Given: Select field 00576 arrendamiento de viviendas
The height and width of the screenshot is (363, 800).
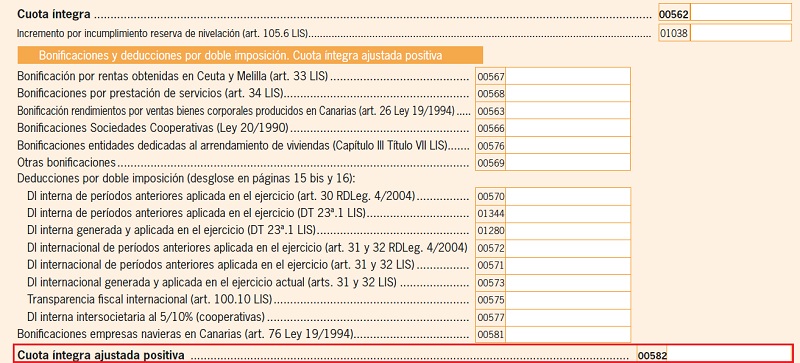Looking at the screenshot, I should (x=568, y=146).
